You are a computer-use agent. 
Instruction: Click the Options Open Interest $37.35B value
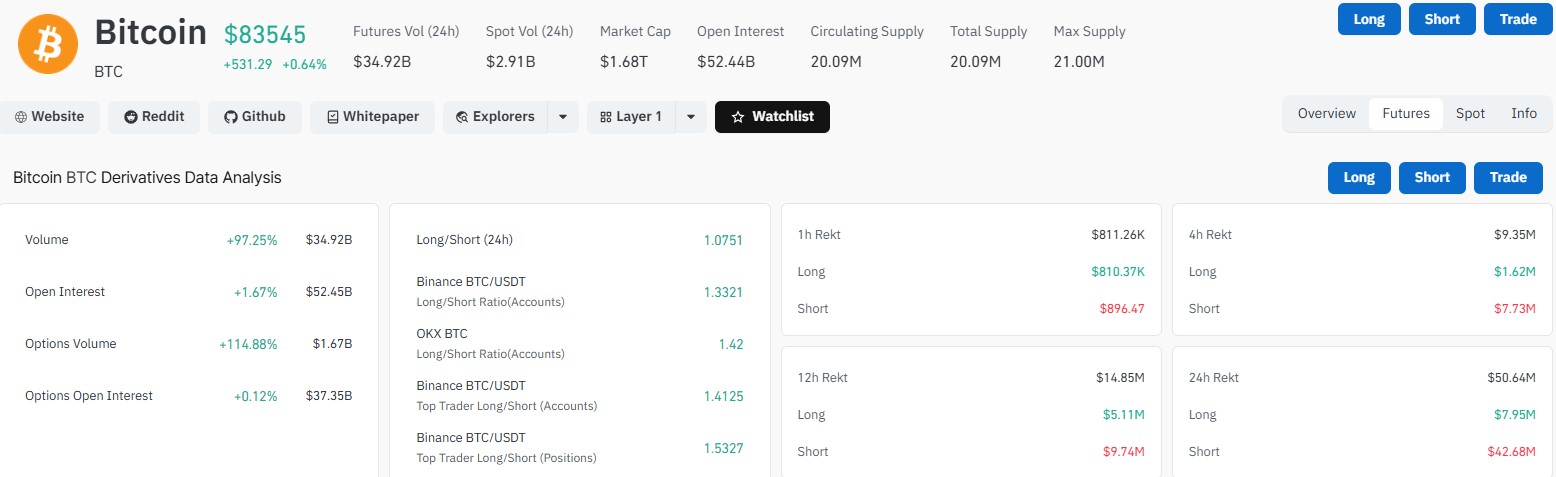click(329, 396)
